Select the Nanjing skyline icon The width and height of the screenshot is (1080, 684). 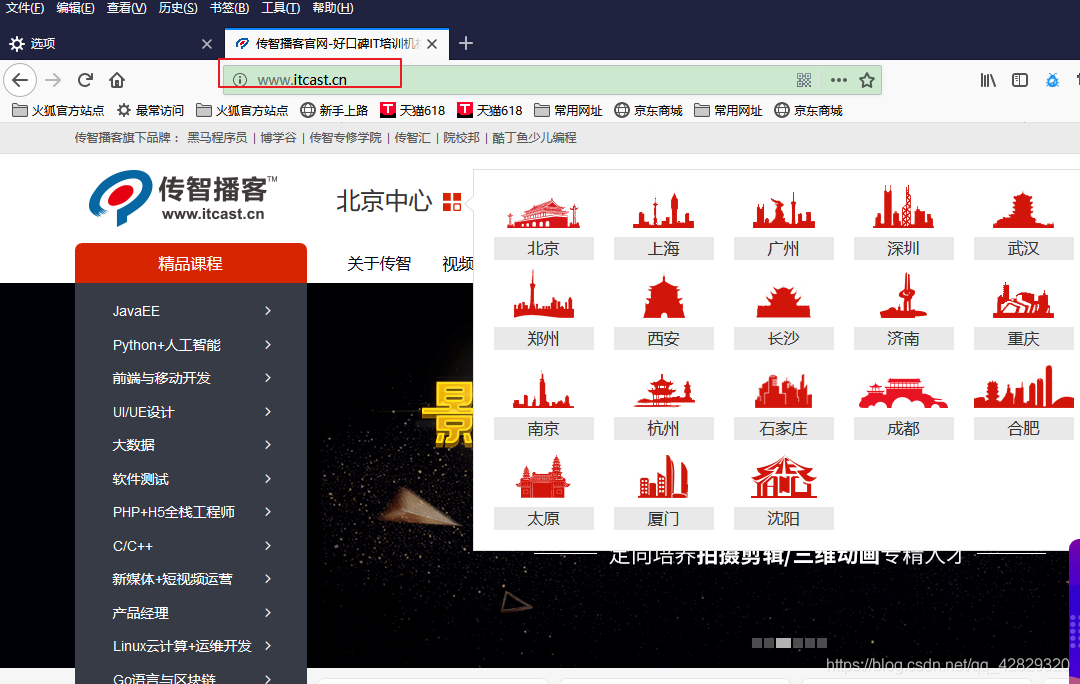(x=543, y=390)
